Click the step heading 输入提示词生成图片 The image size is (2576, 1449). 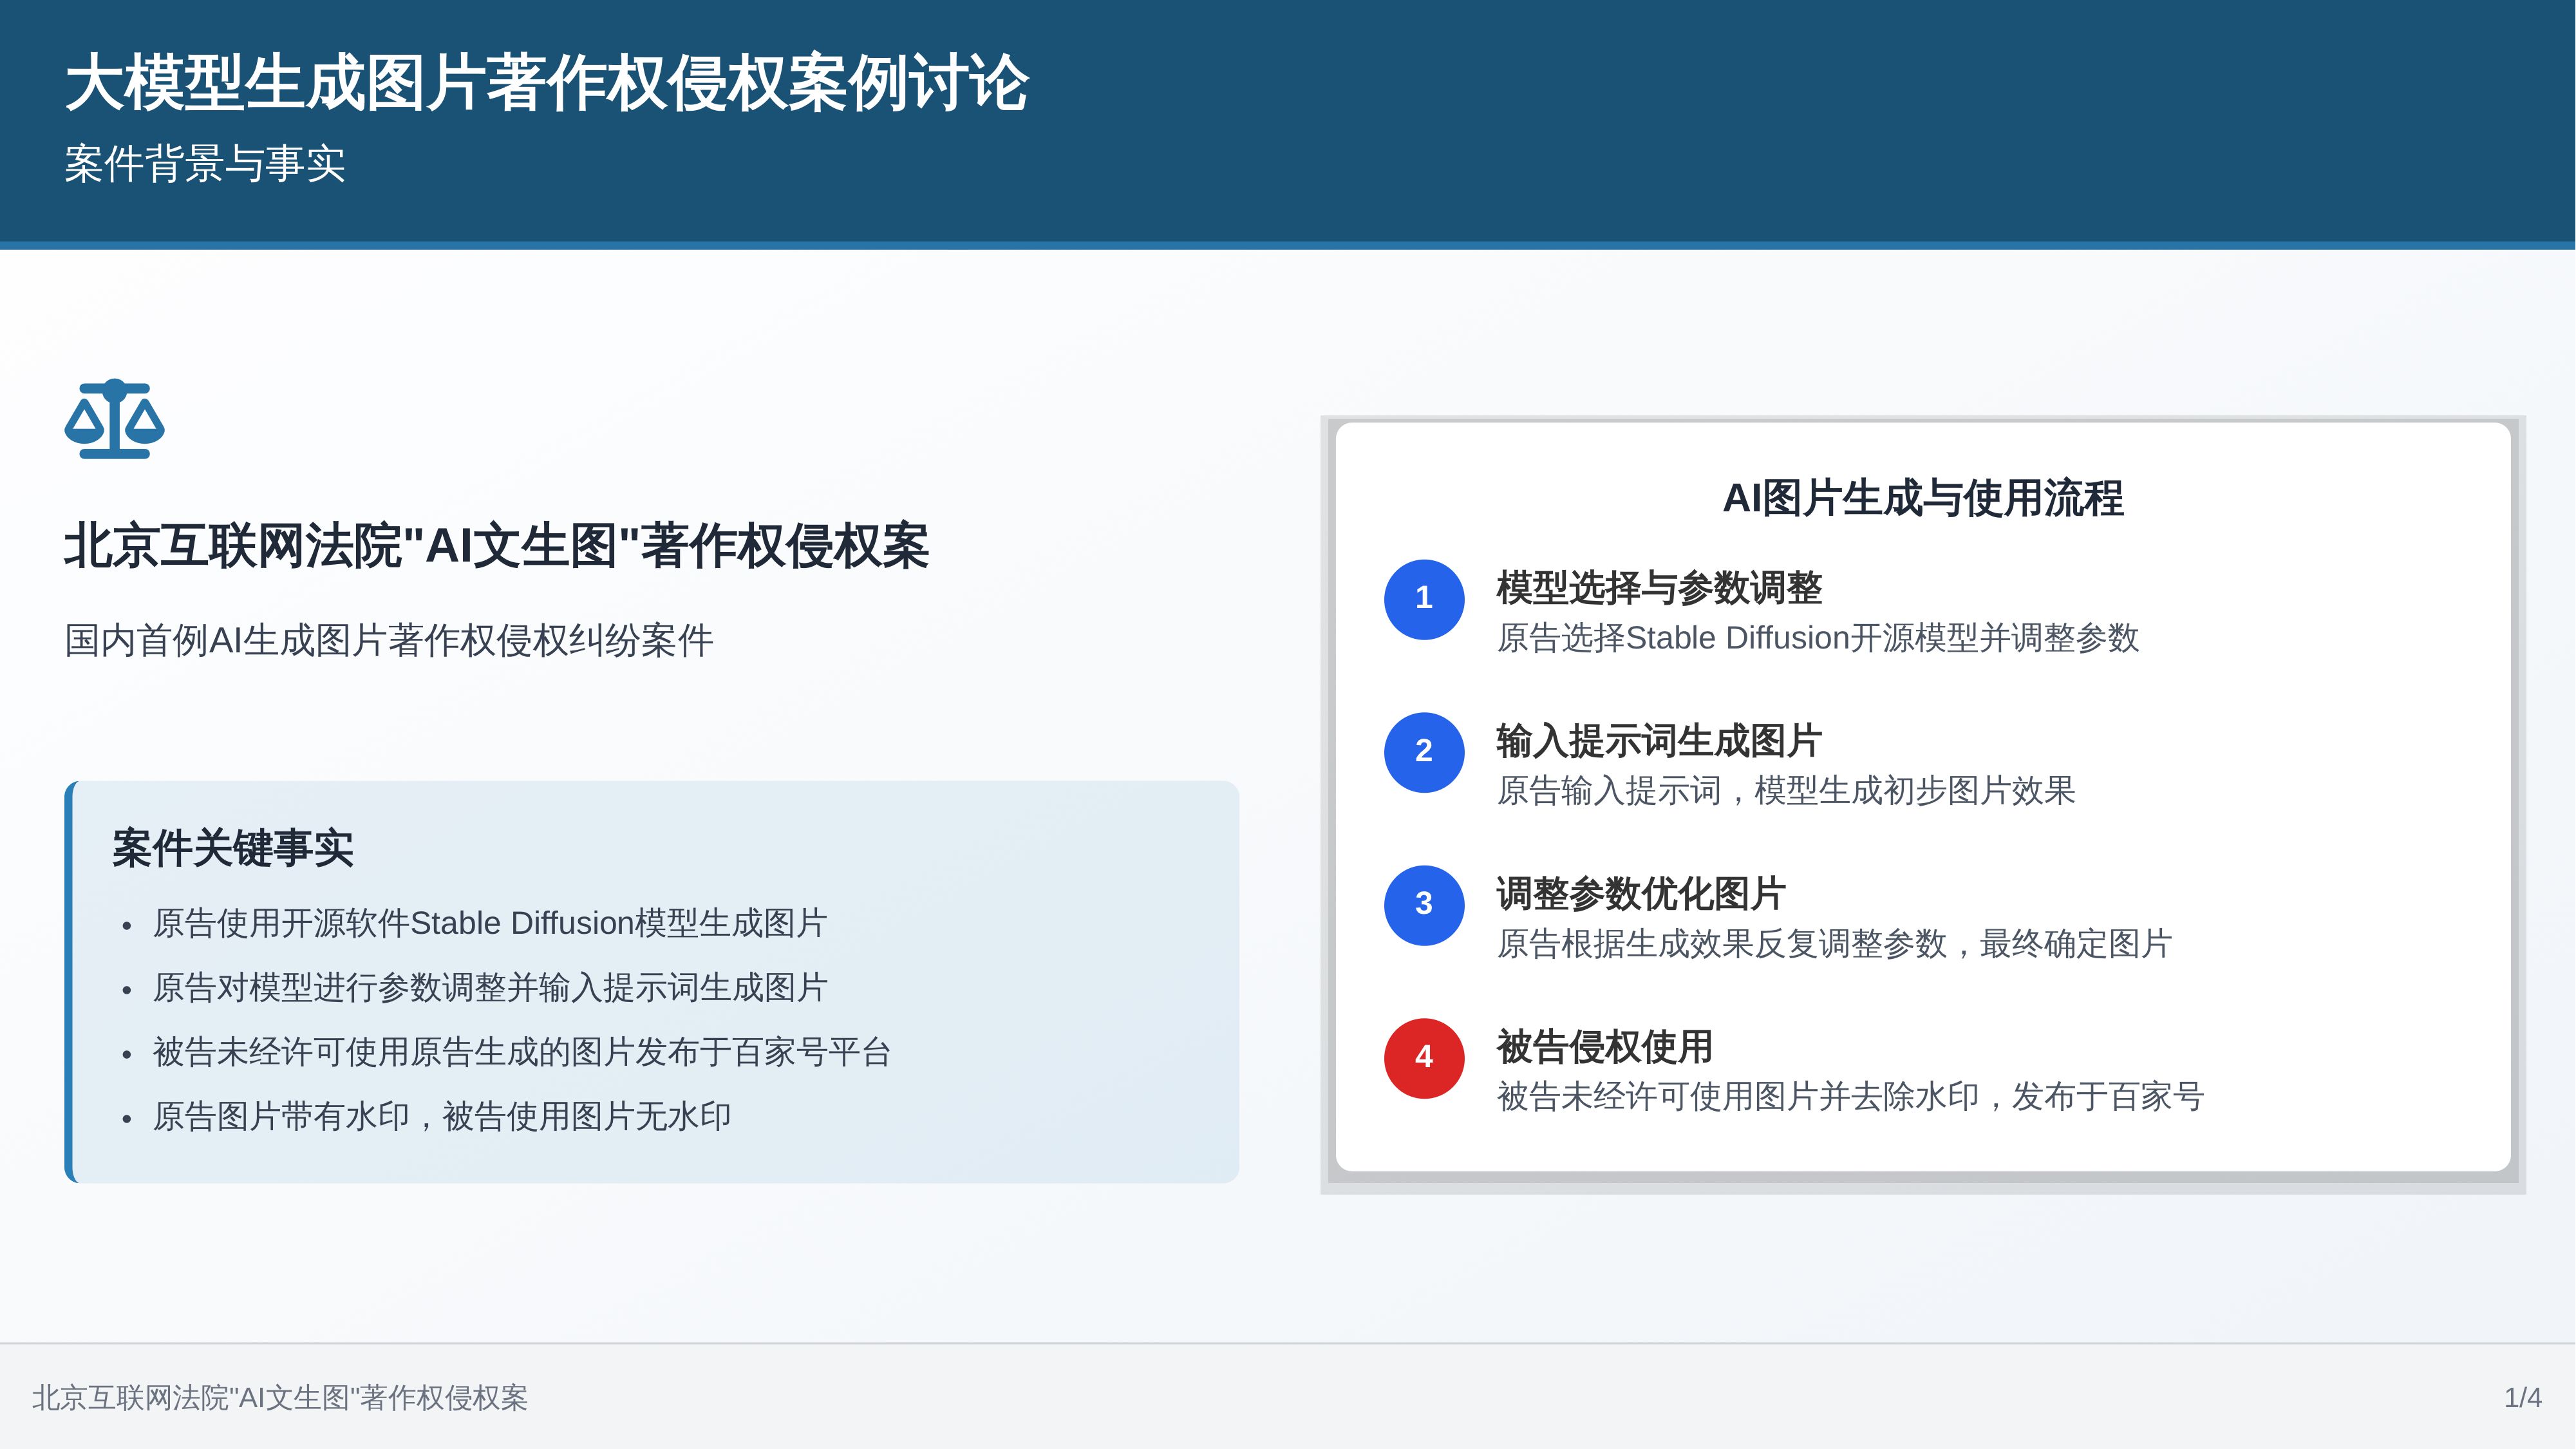point(1659,741)
